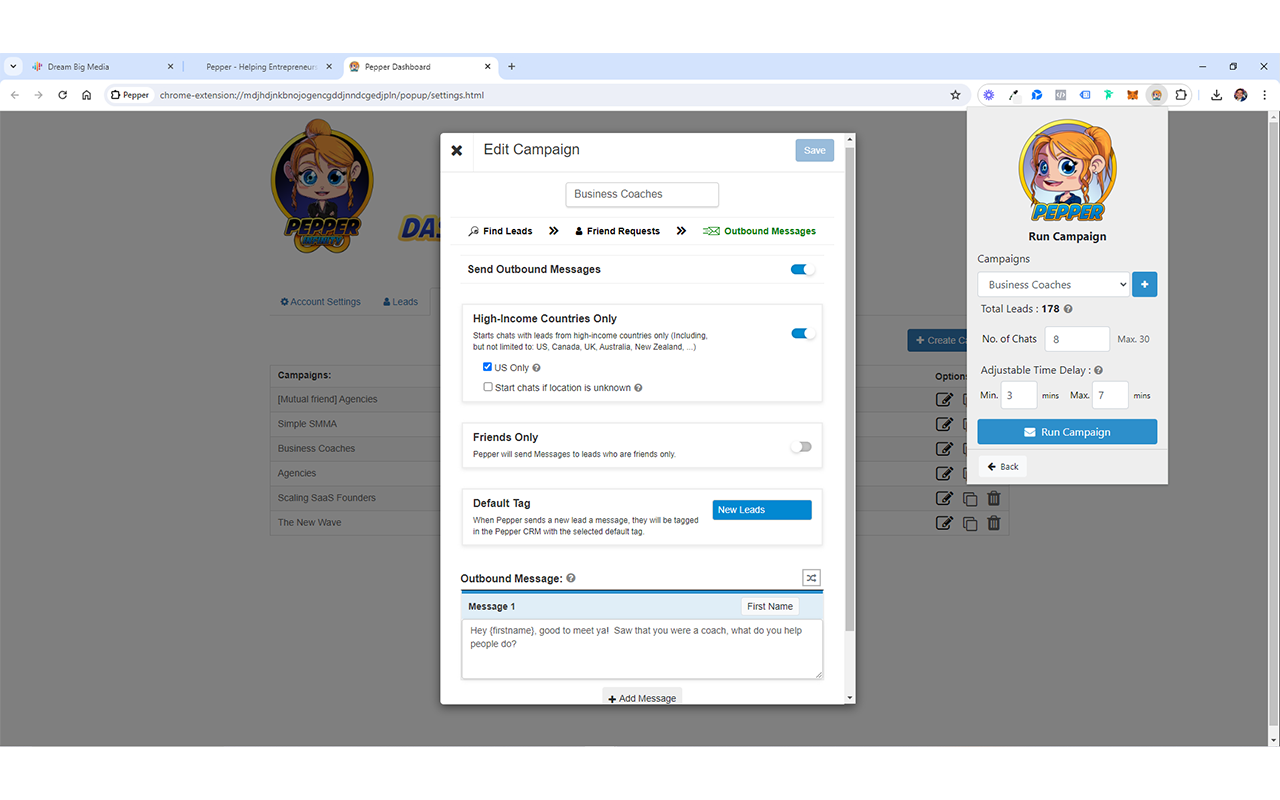Image resolution: width=1280 pixels, height=800 pixels.
Task: Click "Simple SMMA" in the campaigns table
Action: tap(306, 424)
